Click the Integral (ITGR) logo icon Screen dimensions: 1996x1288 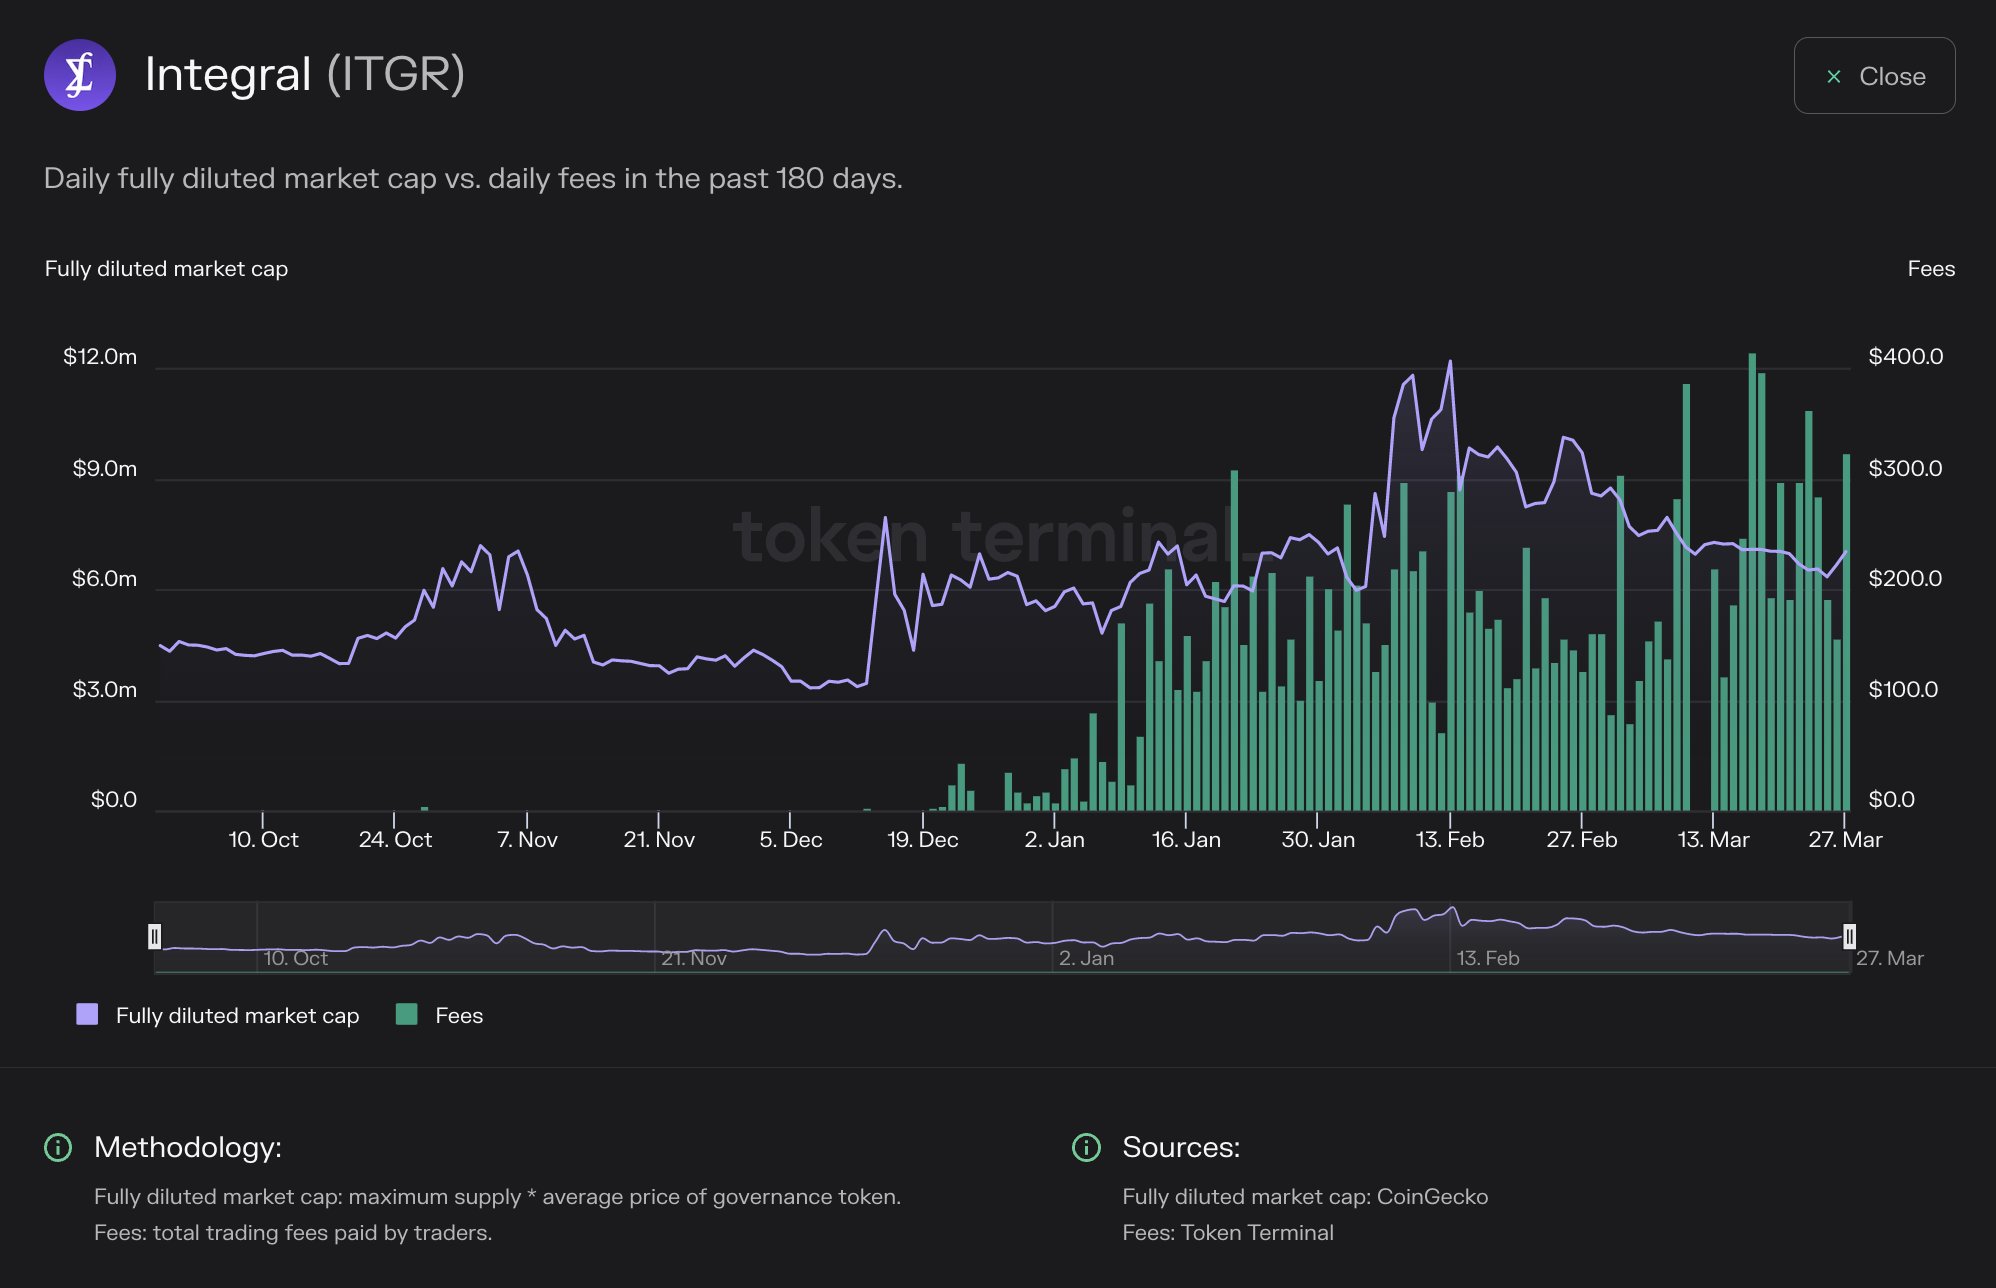point(79,74)
